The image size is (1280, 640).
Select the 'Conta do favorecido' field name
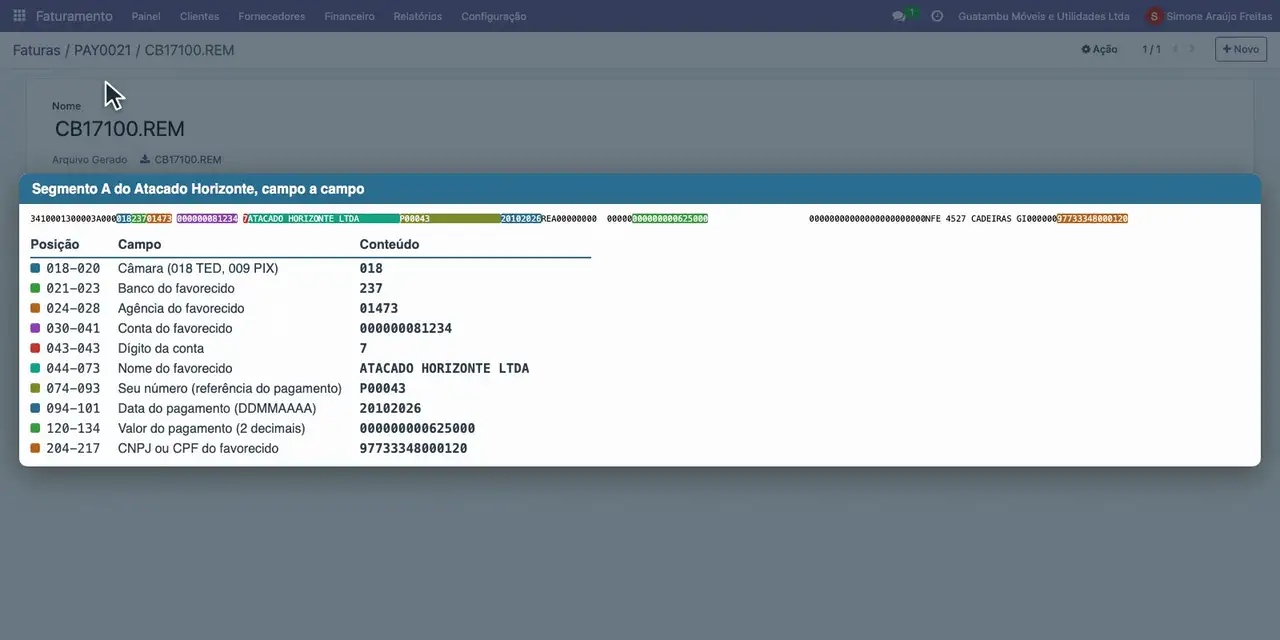[x=175, y=328]
